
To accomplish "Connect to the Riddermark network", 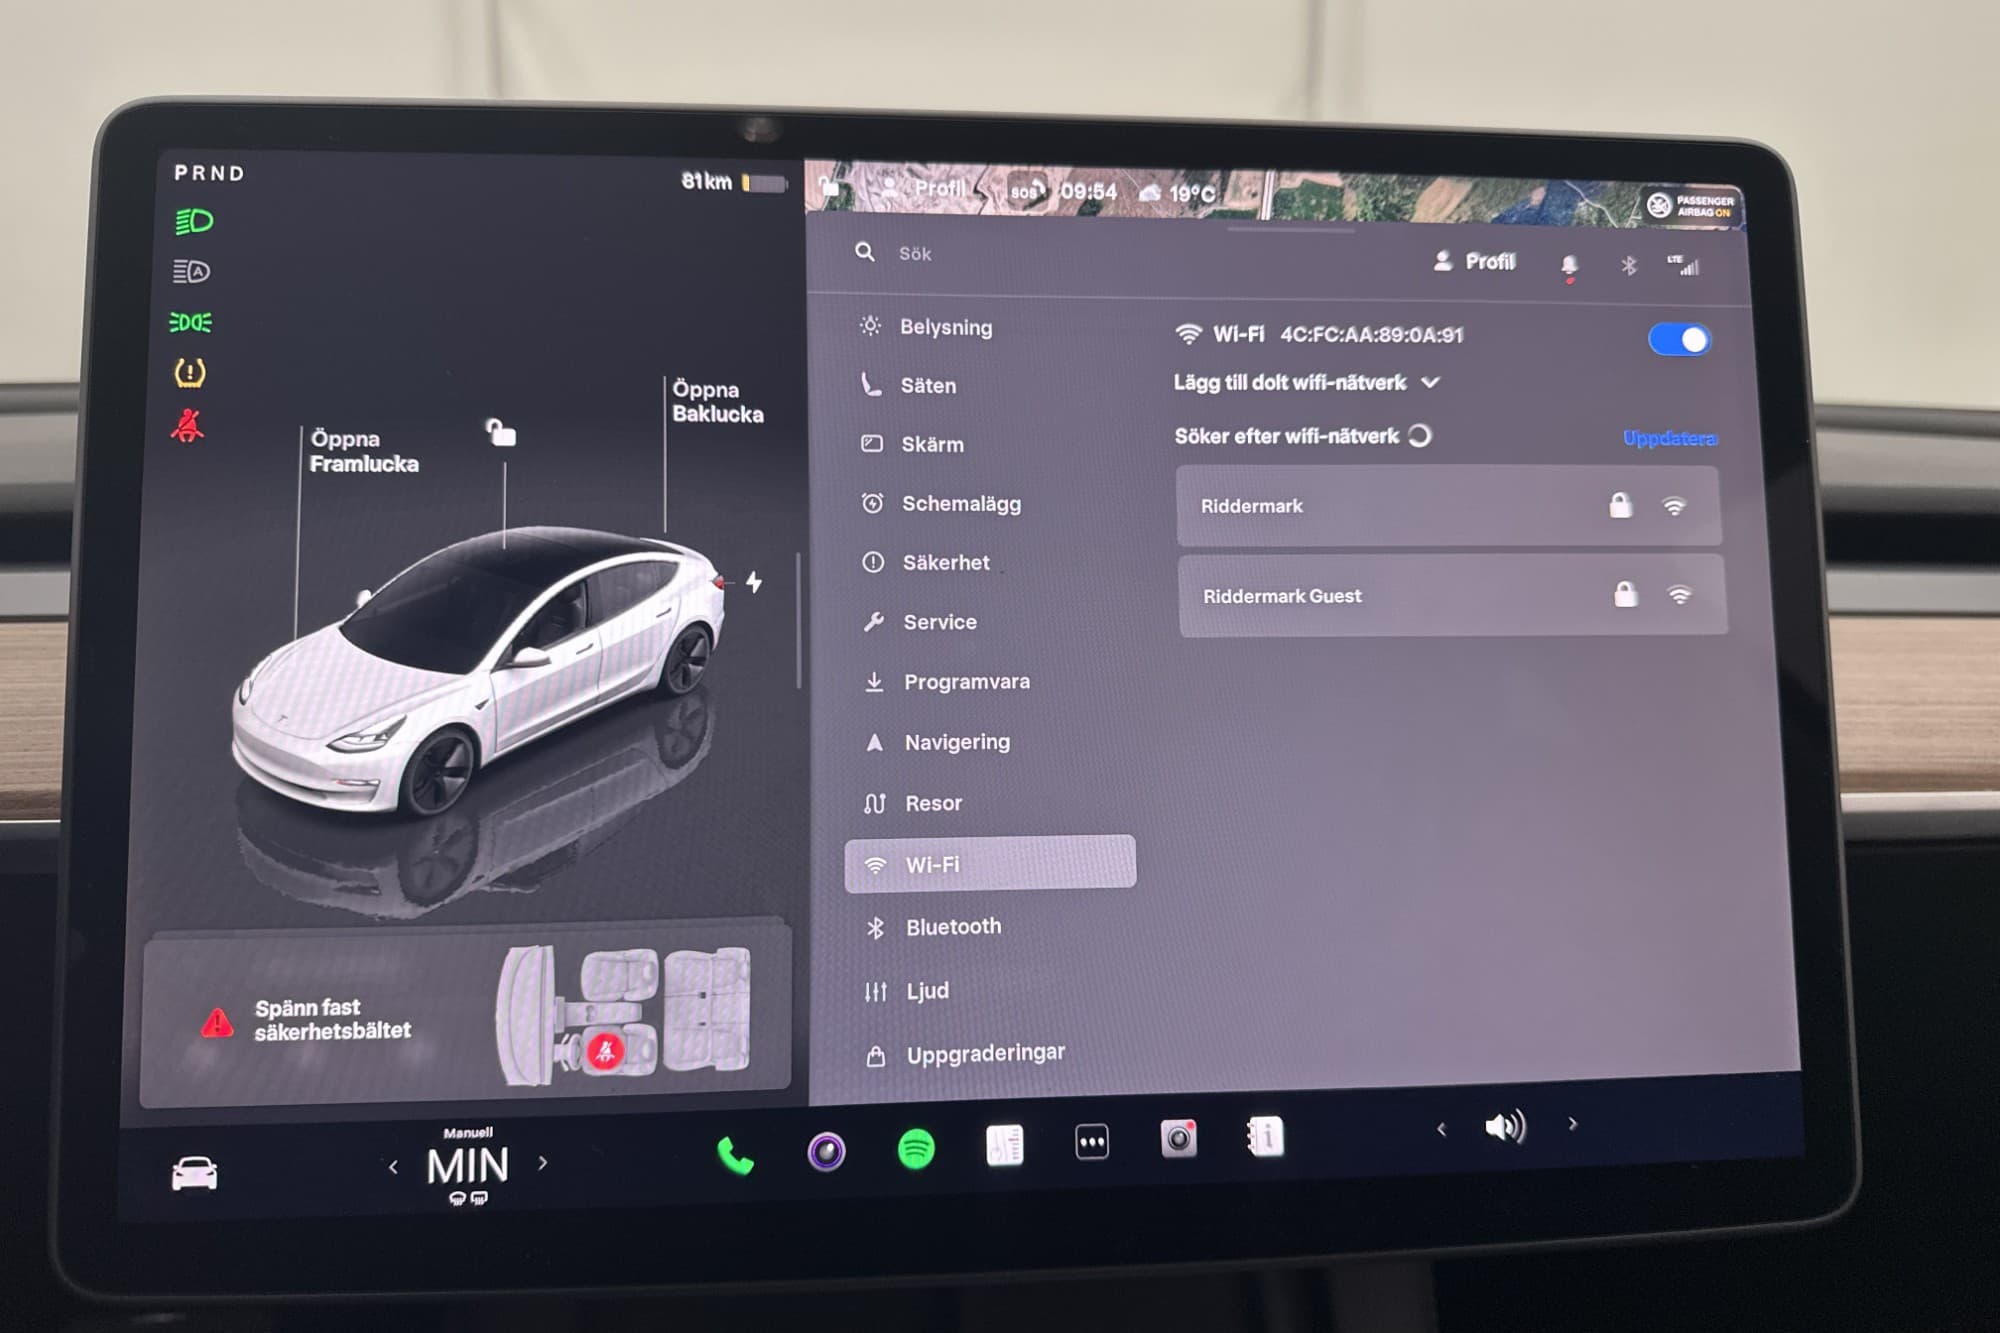I will coord(1448,506).
